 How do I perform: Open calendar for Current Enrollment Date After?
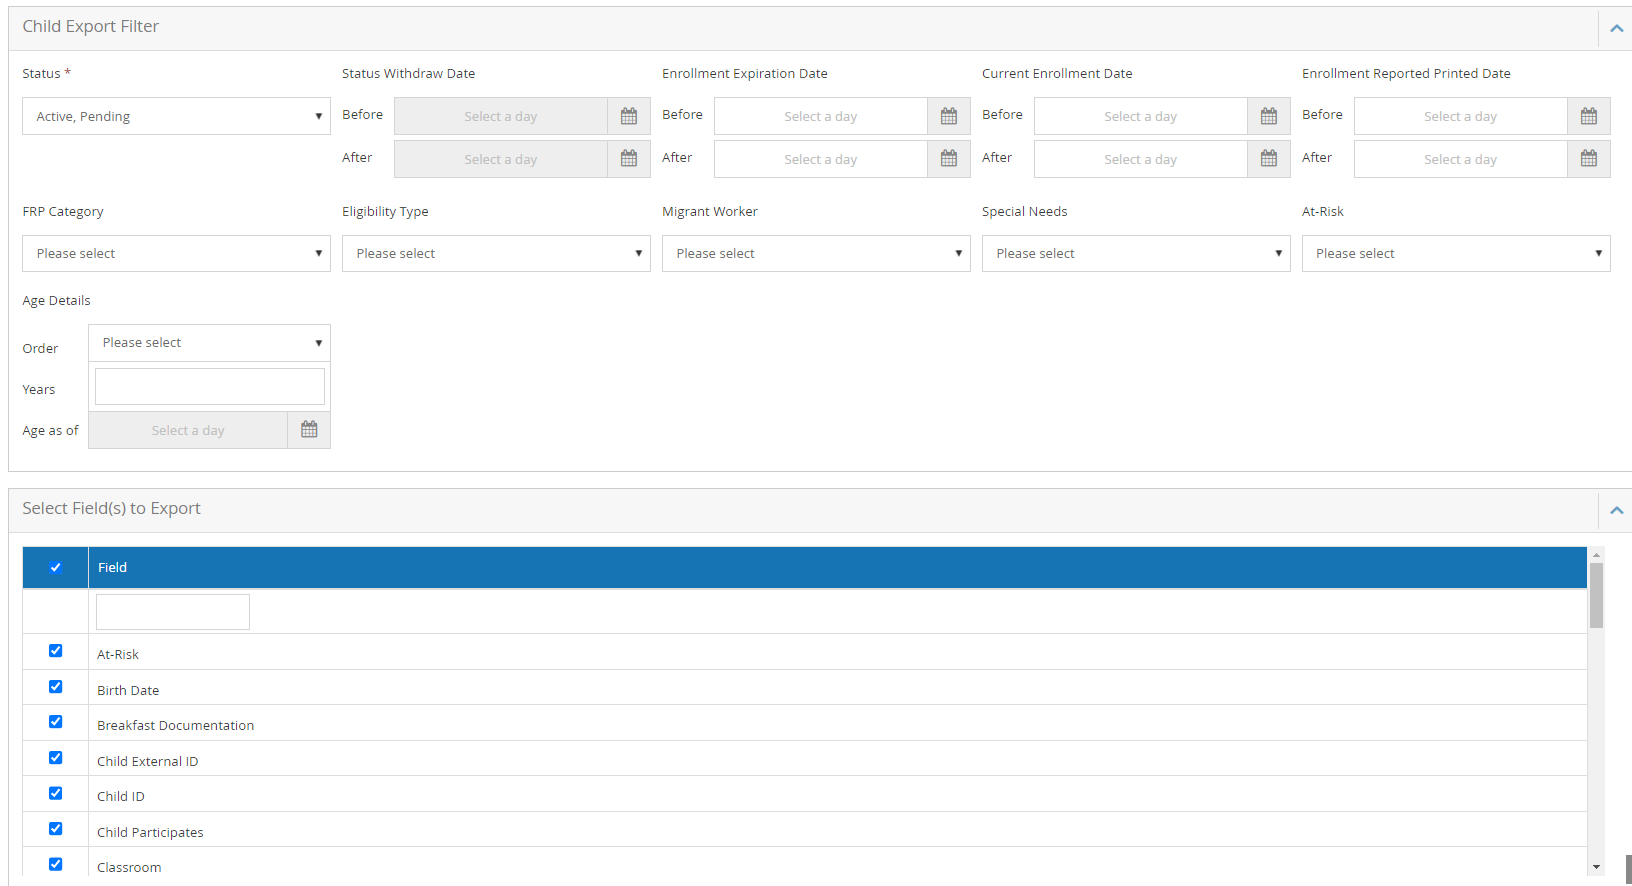[1268, 159]
